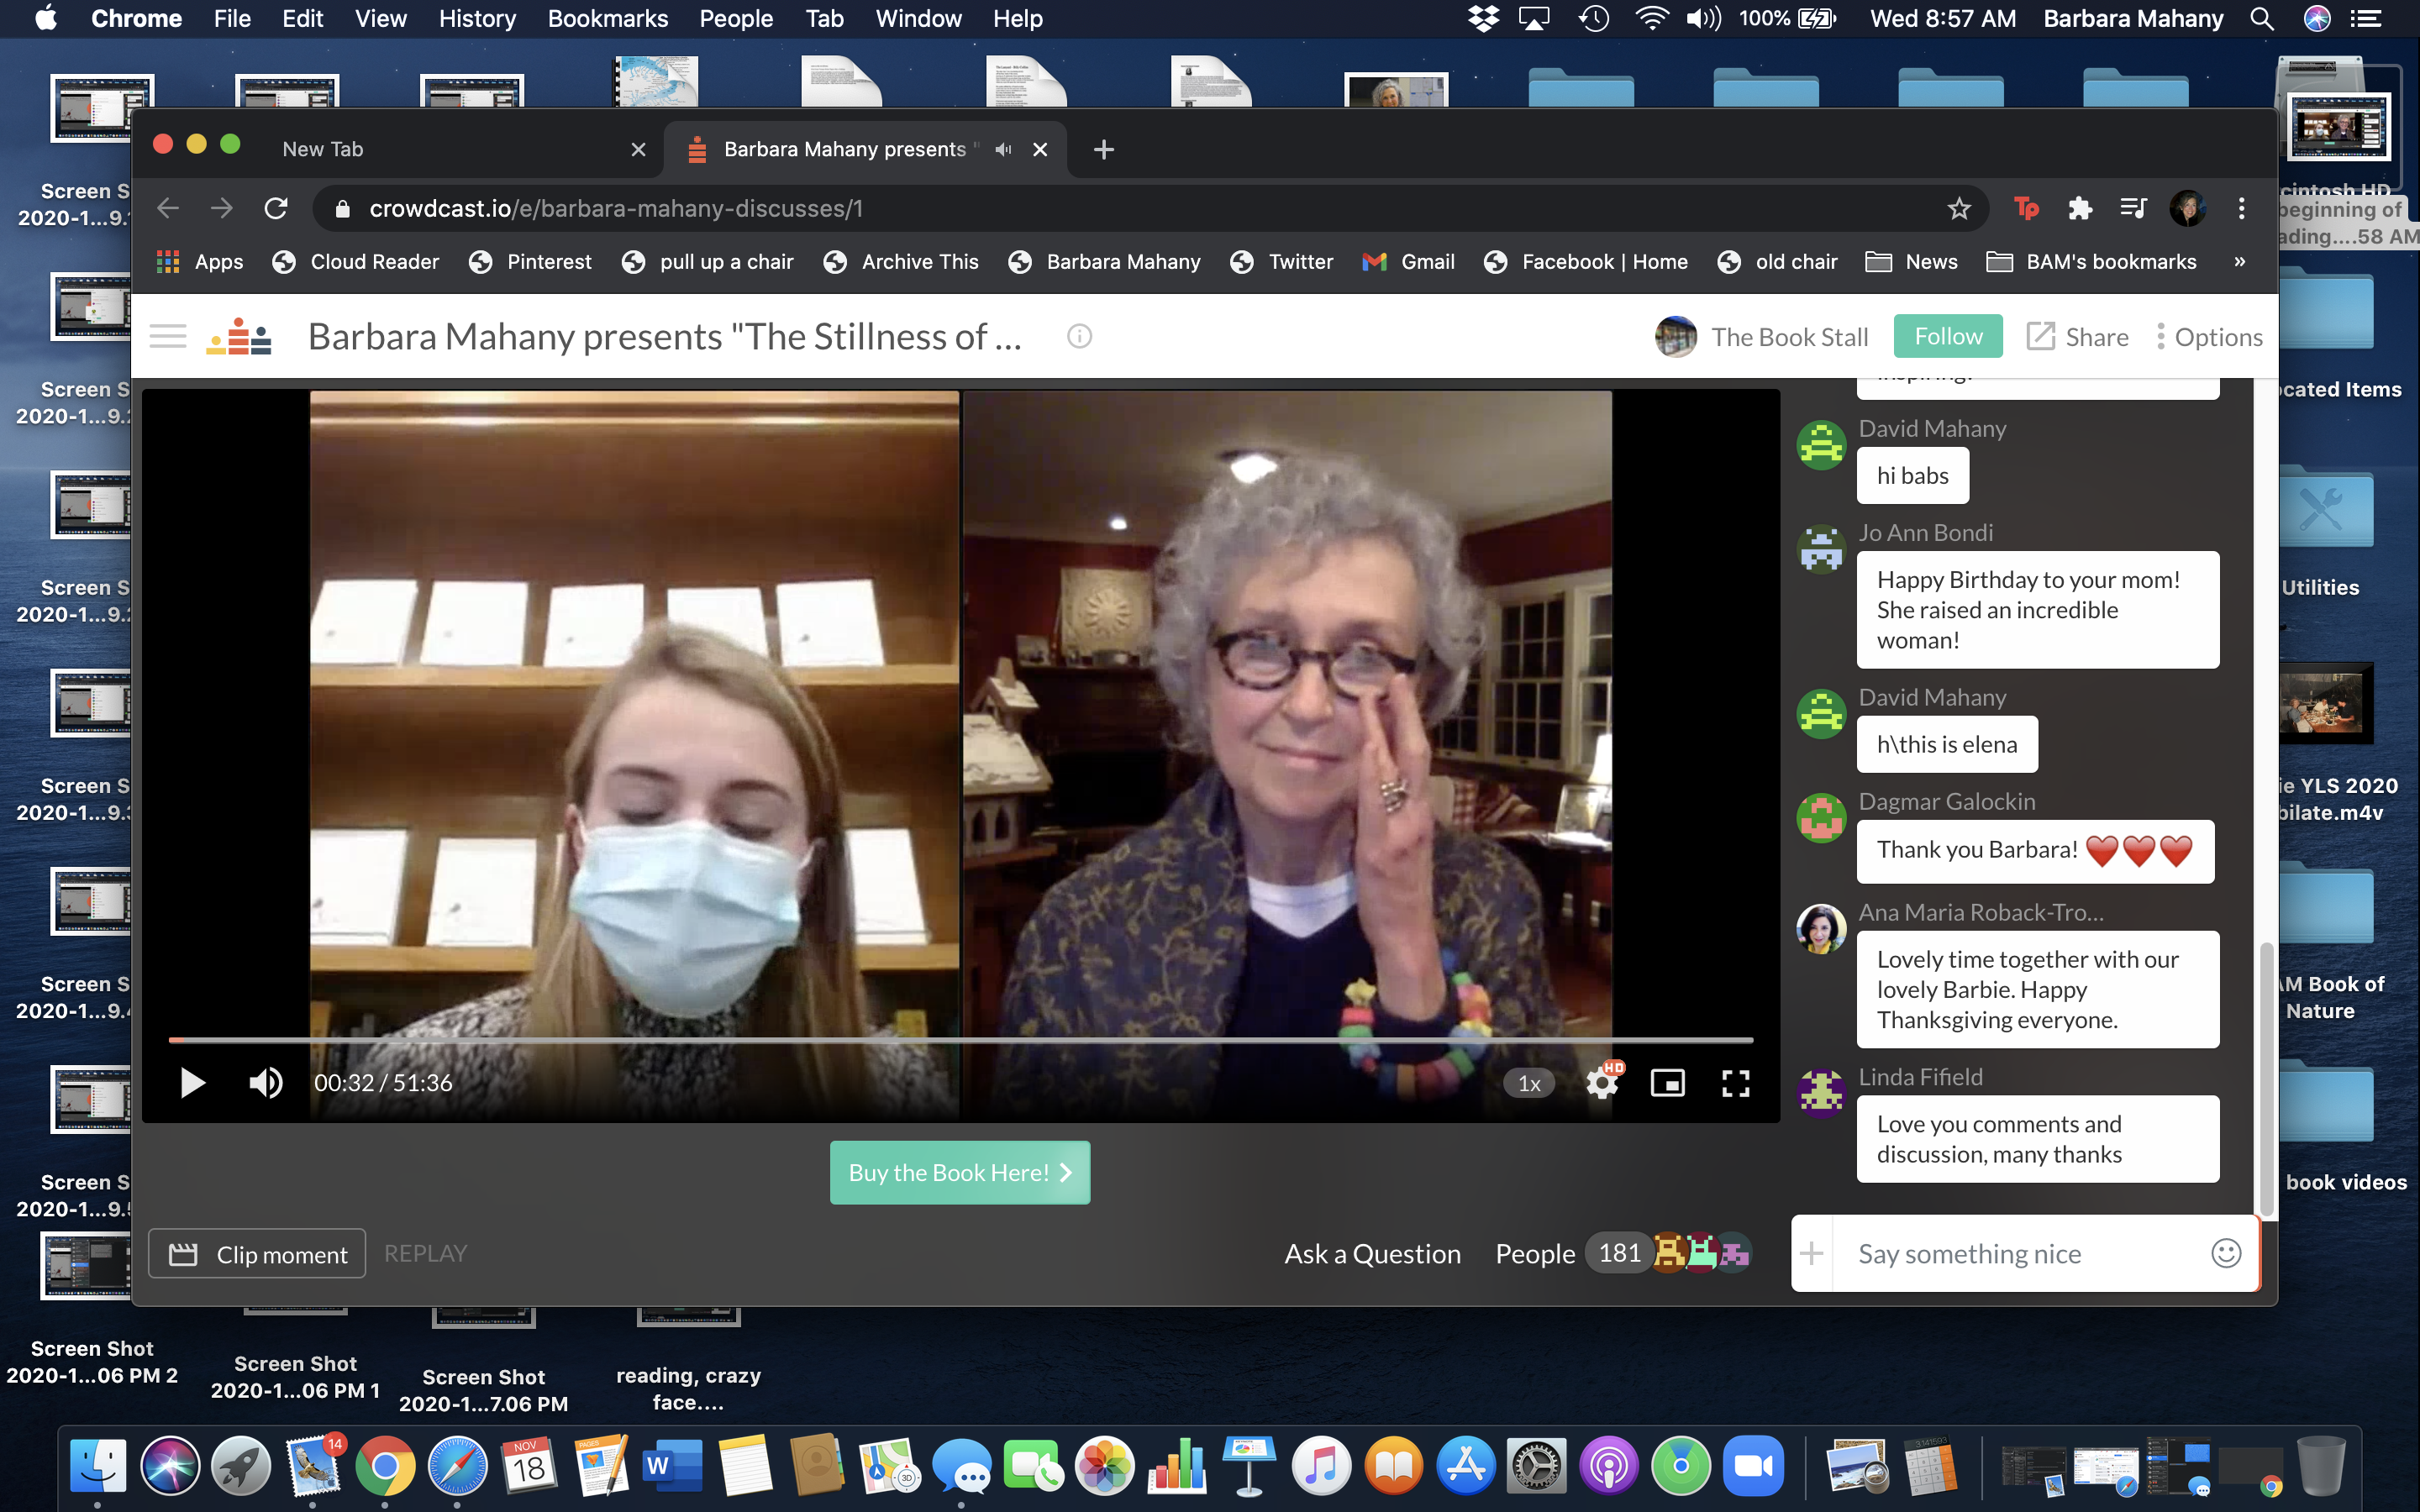Open emoji picker in chat
The image size is (2420, 1512).
click(2225, 1253)
